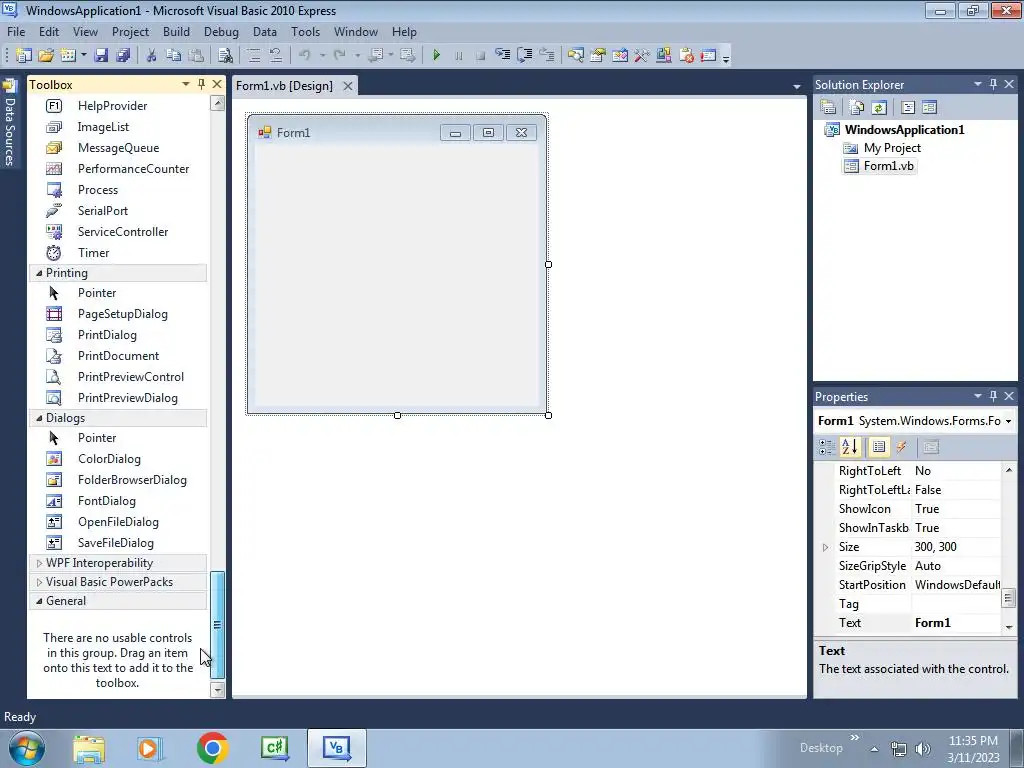Screen dimensions: 1024x768
Task: Collapse the Dialogs toolbox group
Action: pos(39,418)
